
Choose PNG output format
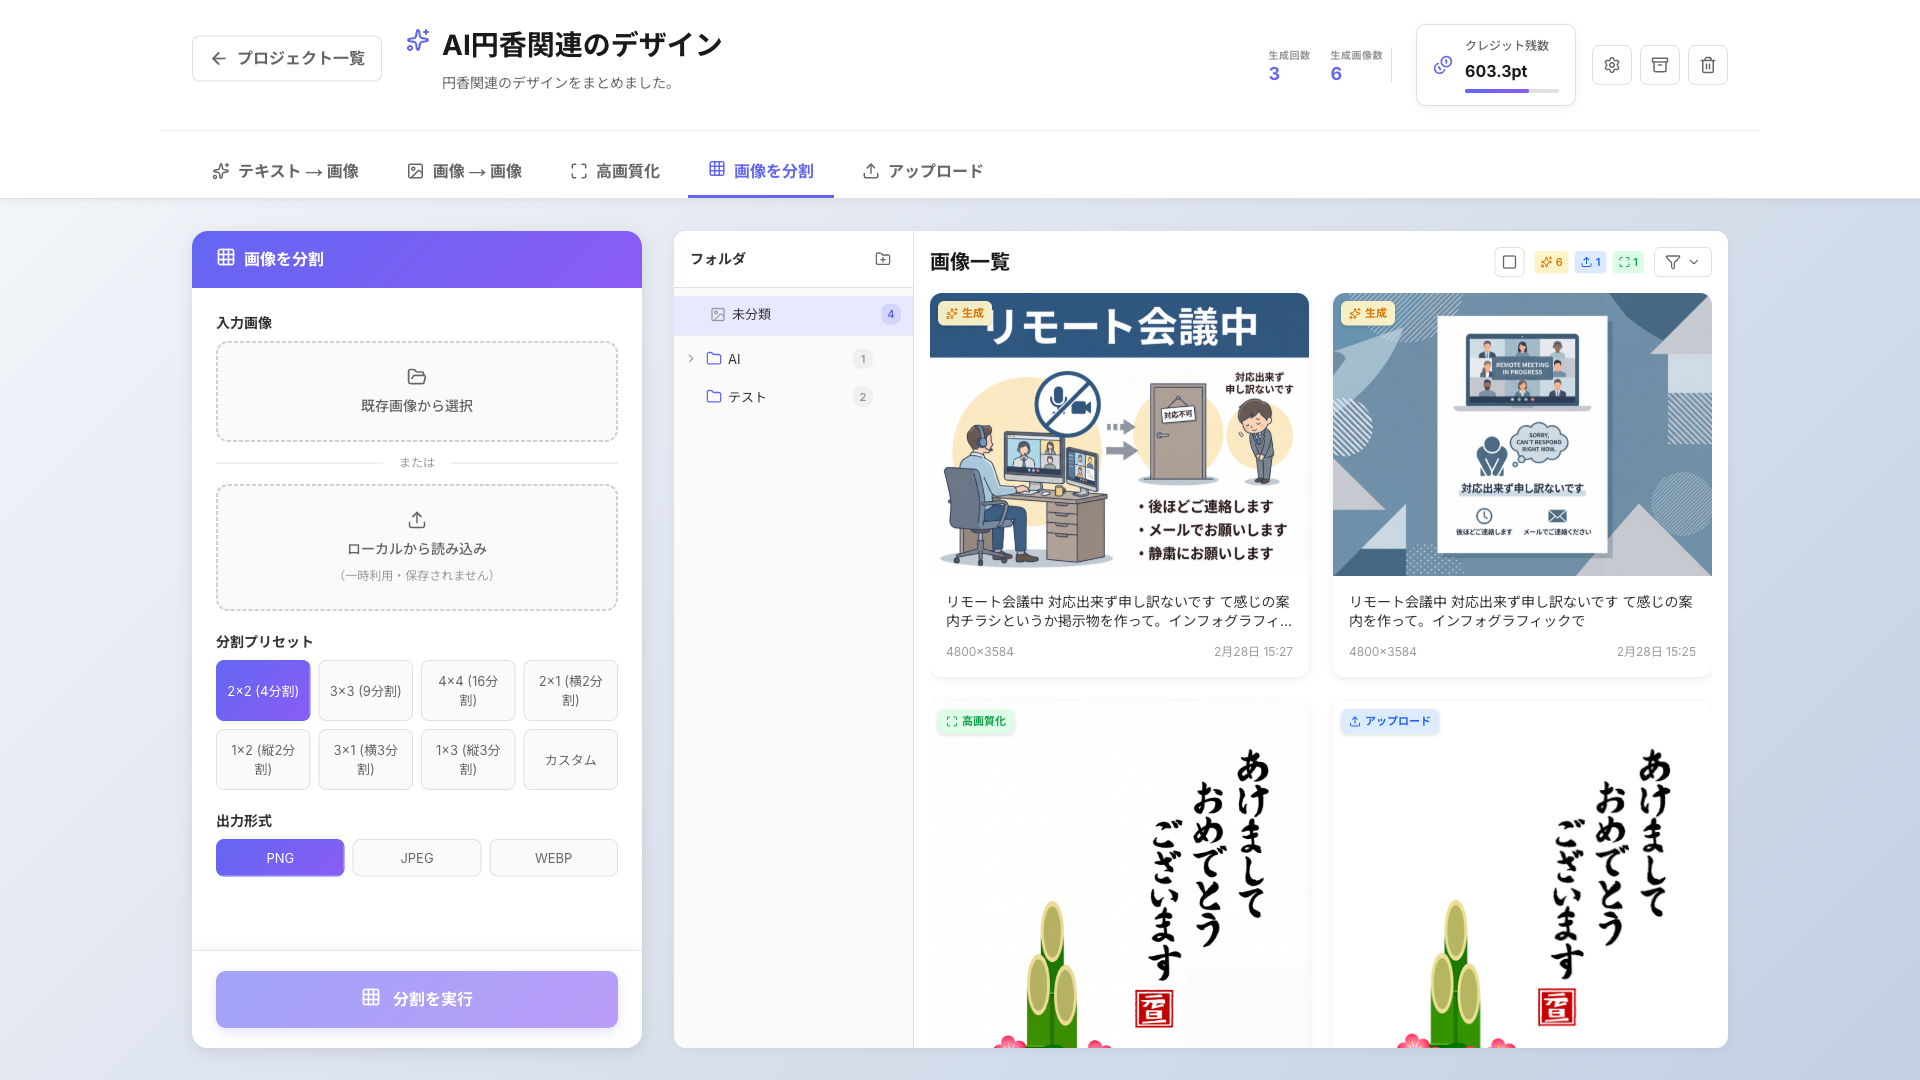pos(280,858)
